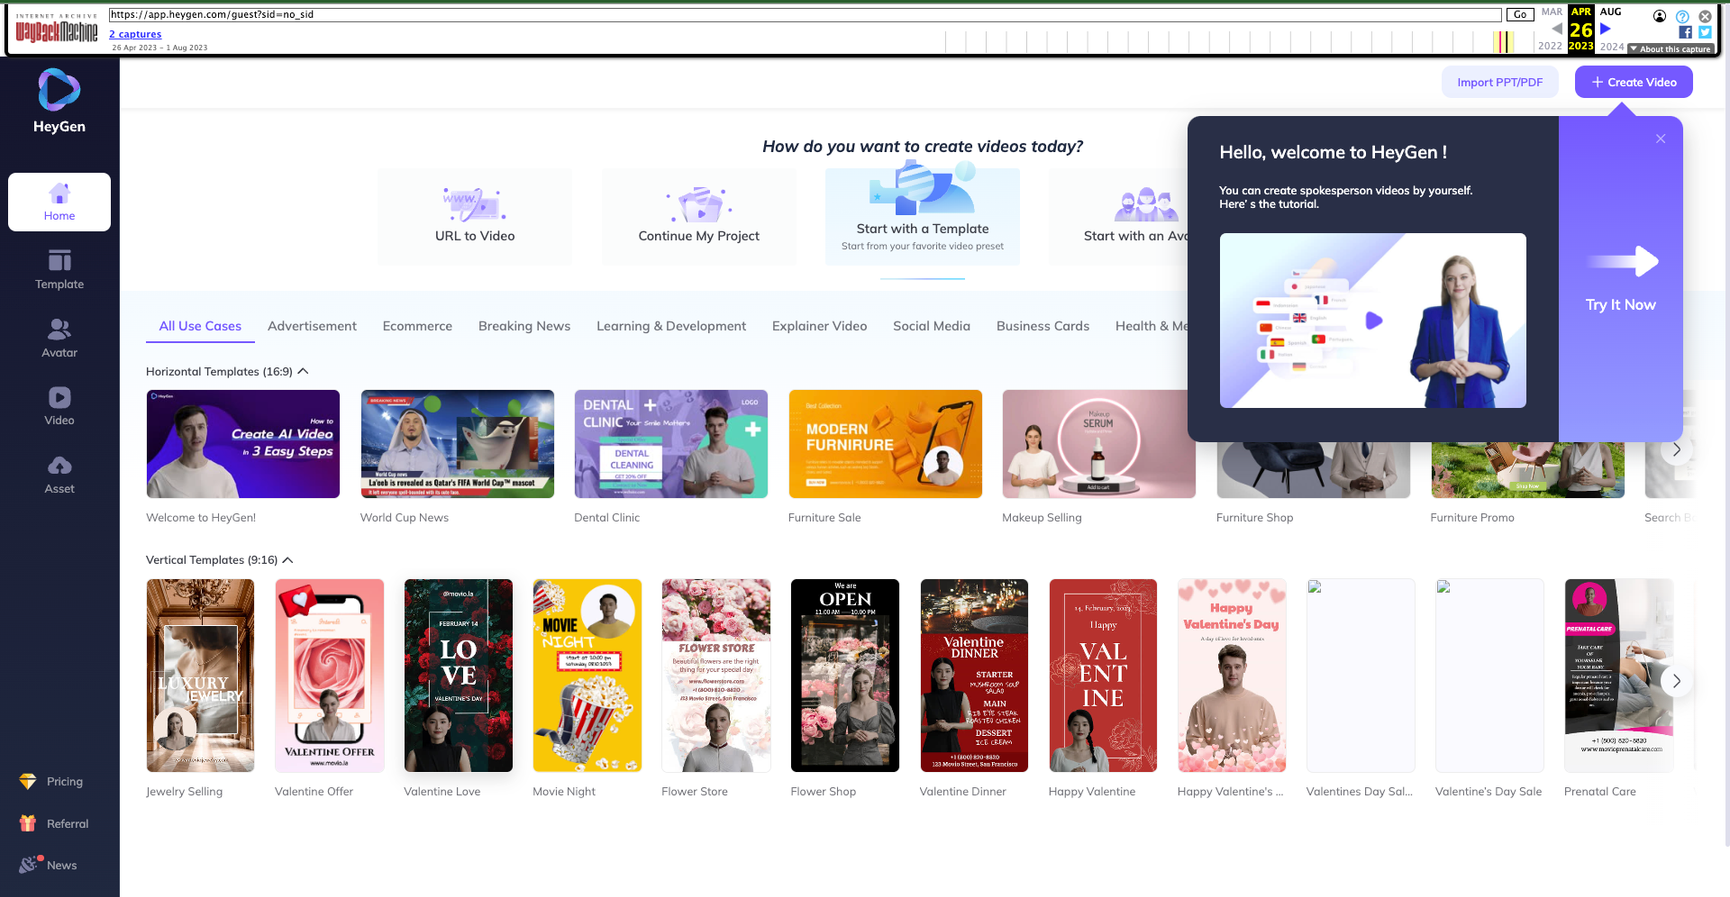Choose Start with a Template option
Image resolution: width=1730 pixels, height=897 pixels.
coord(922,216)
